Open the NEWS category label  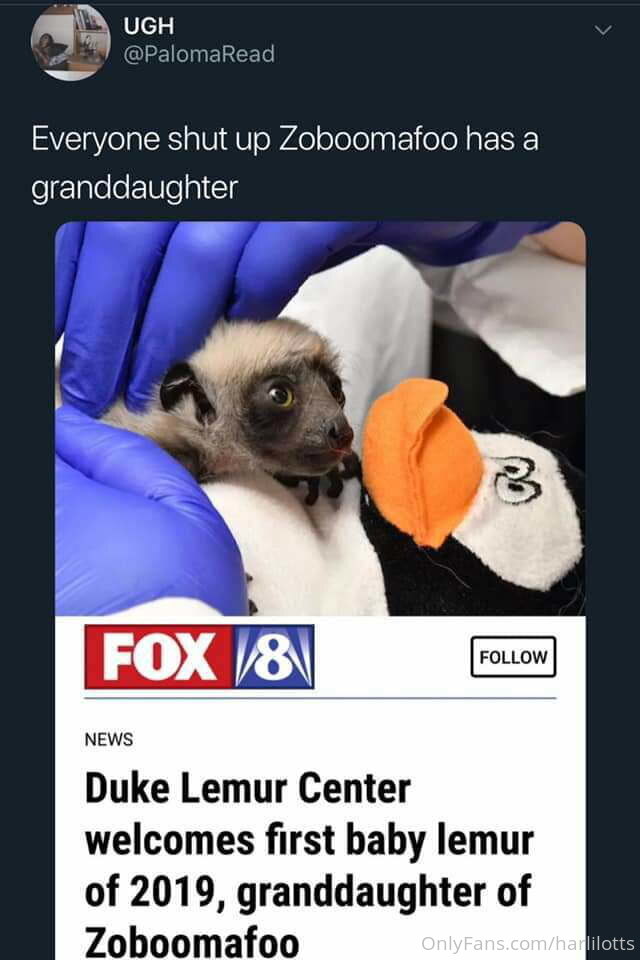coord(108,740)
